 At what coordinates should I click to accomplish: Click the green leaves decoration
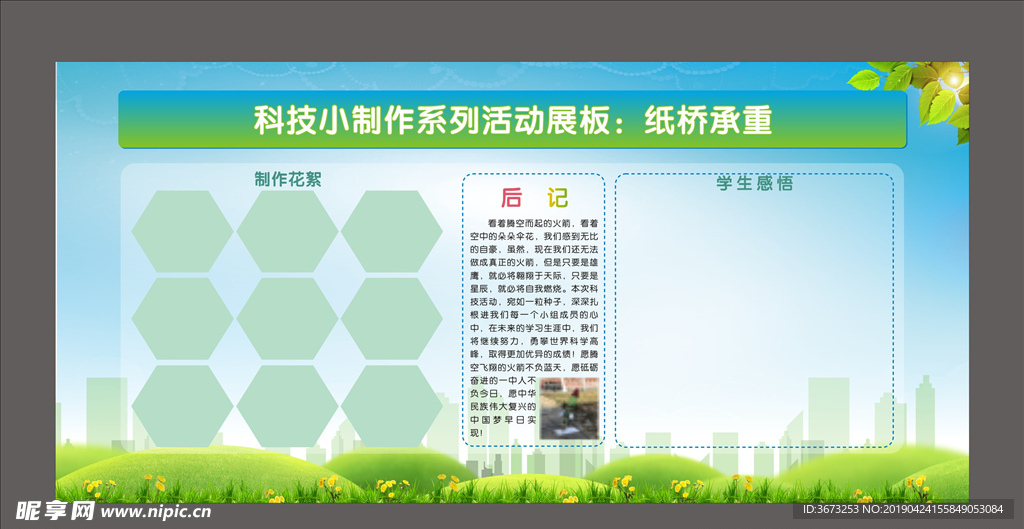tap(925, 95)
